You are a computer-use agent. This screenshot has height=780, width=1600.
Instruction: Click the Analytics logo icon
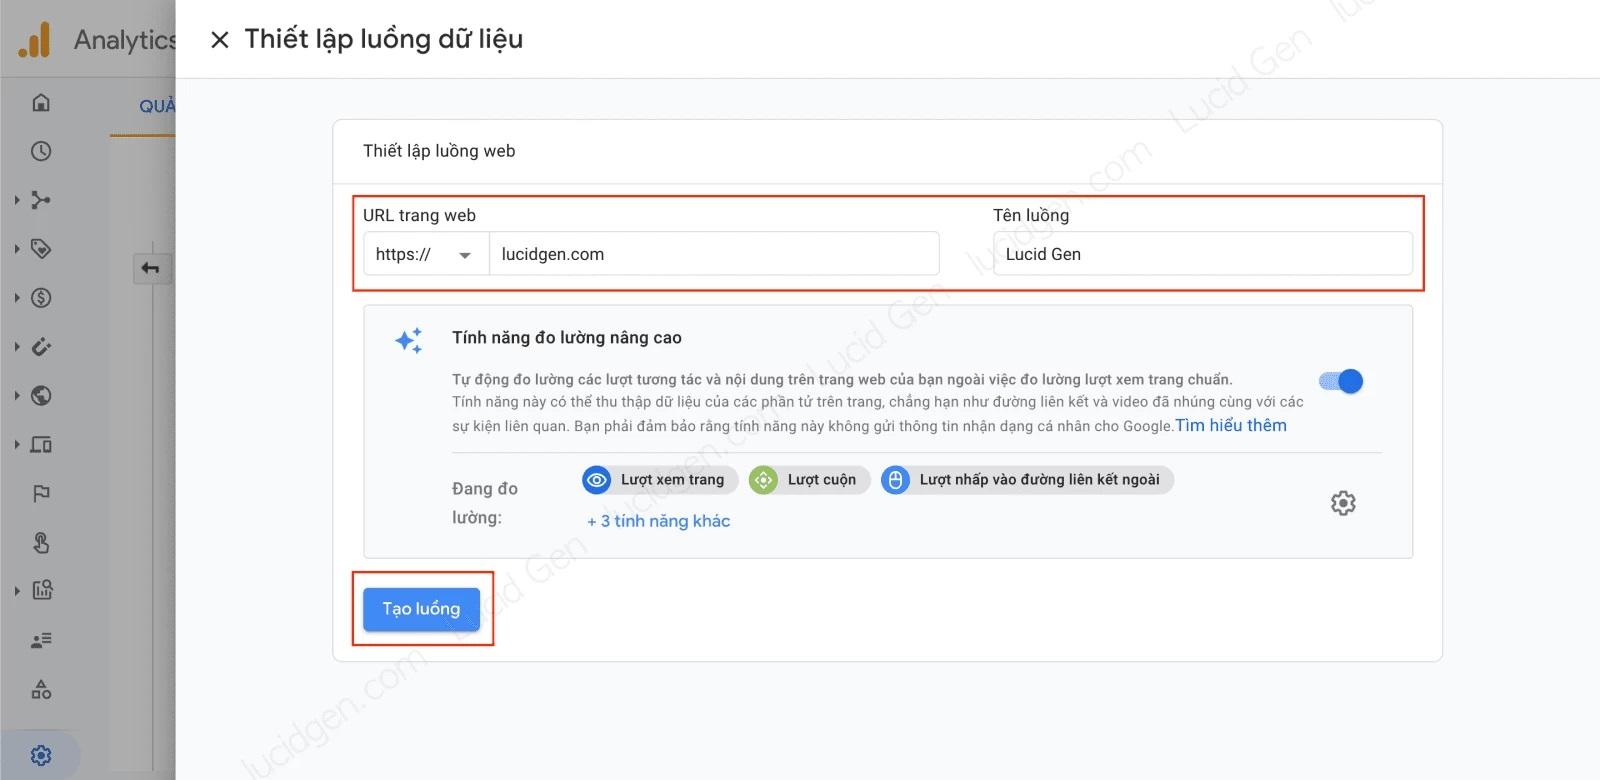pyautogui.click(x=34, y=40)
